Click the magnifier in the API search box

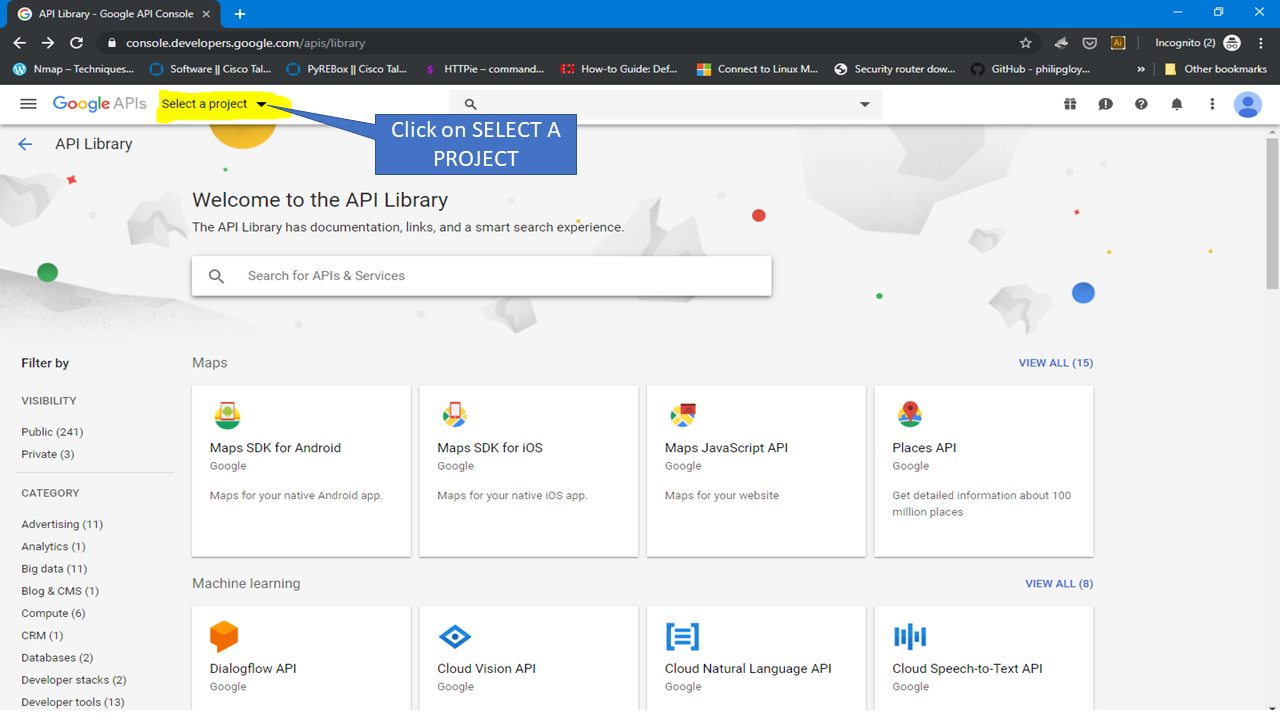[x=217, y=276]
